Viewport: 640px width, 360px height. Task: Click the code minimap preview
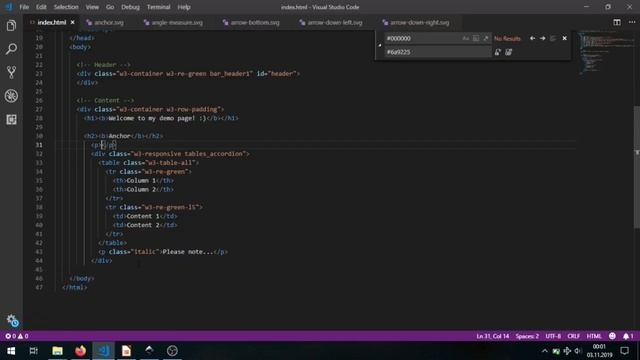[607, 53]
